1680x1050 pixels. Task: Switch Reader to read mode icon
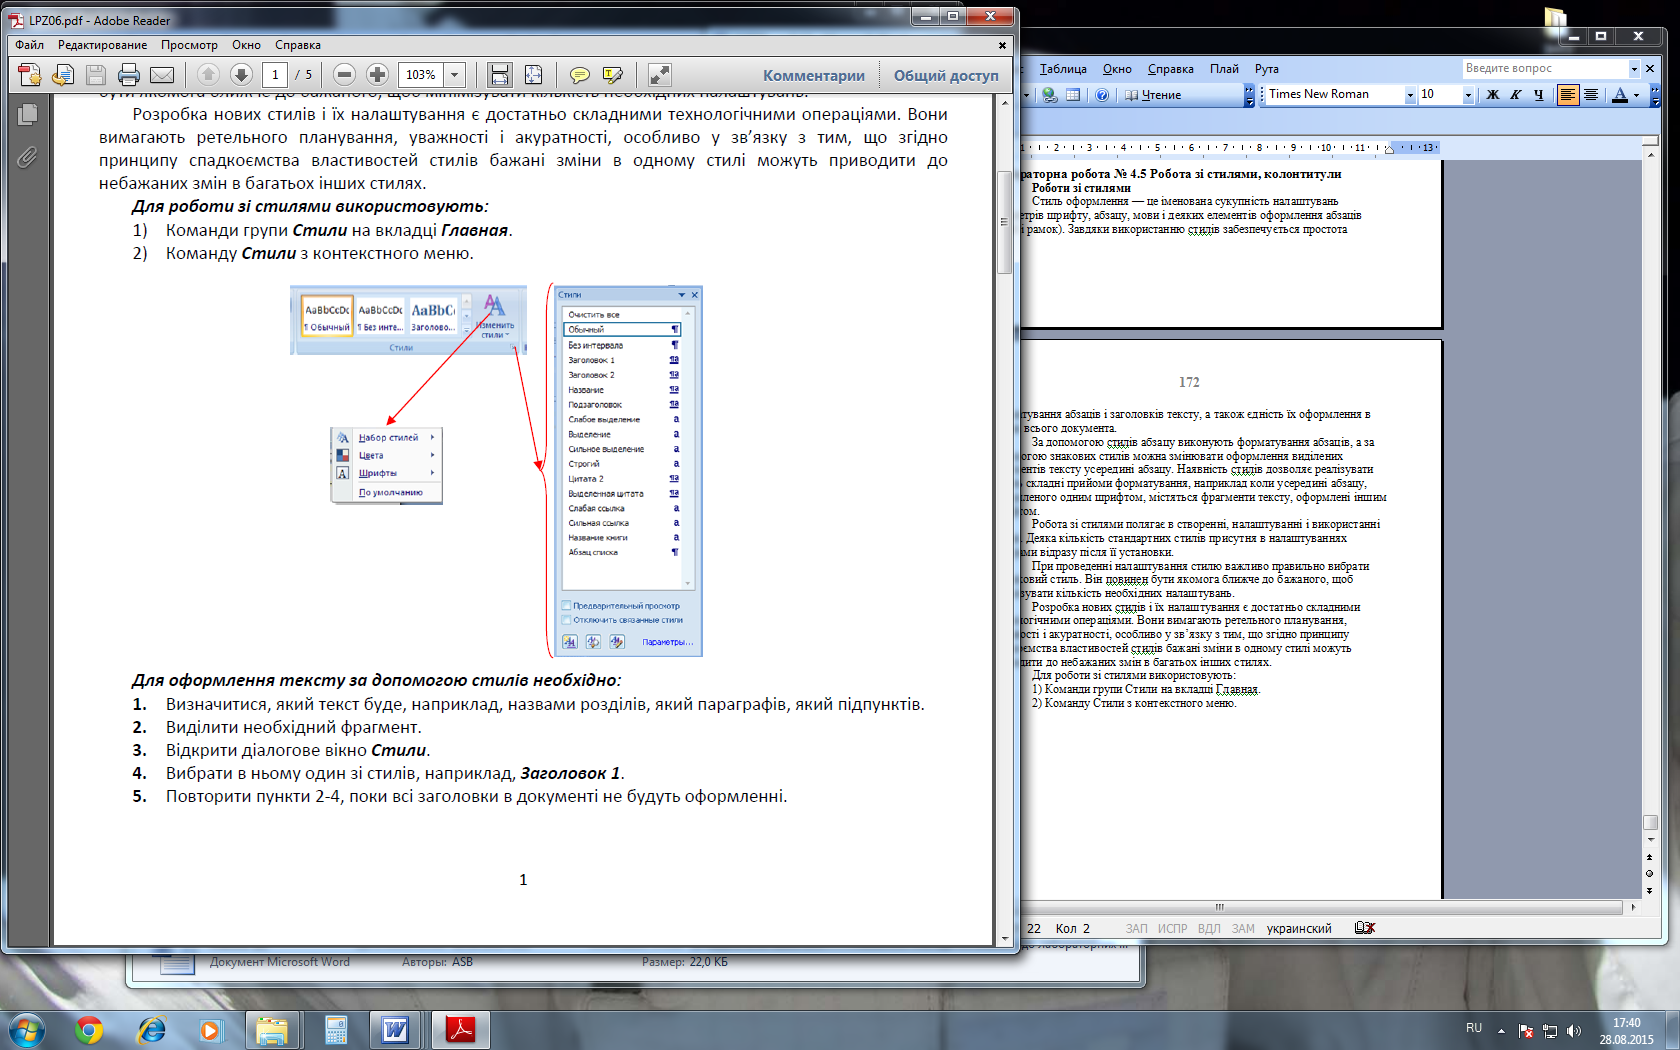point(659,75)
